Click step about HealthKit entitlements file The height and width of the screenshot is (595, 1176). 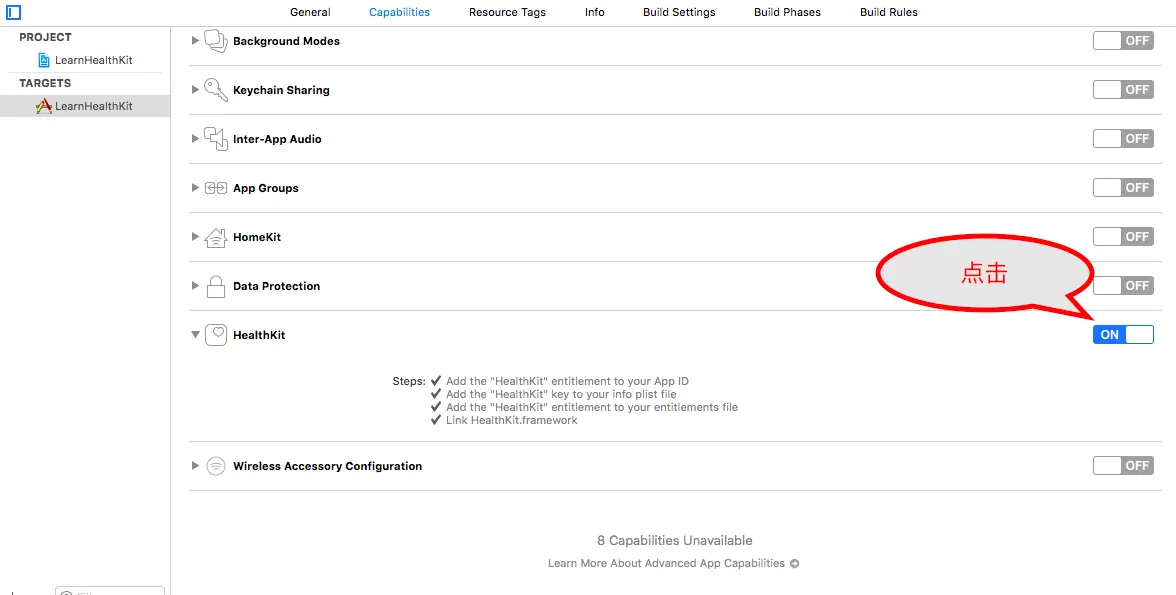tap(592, 407)
